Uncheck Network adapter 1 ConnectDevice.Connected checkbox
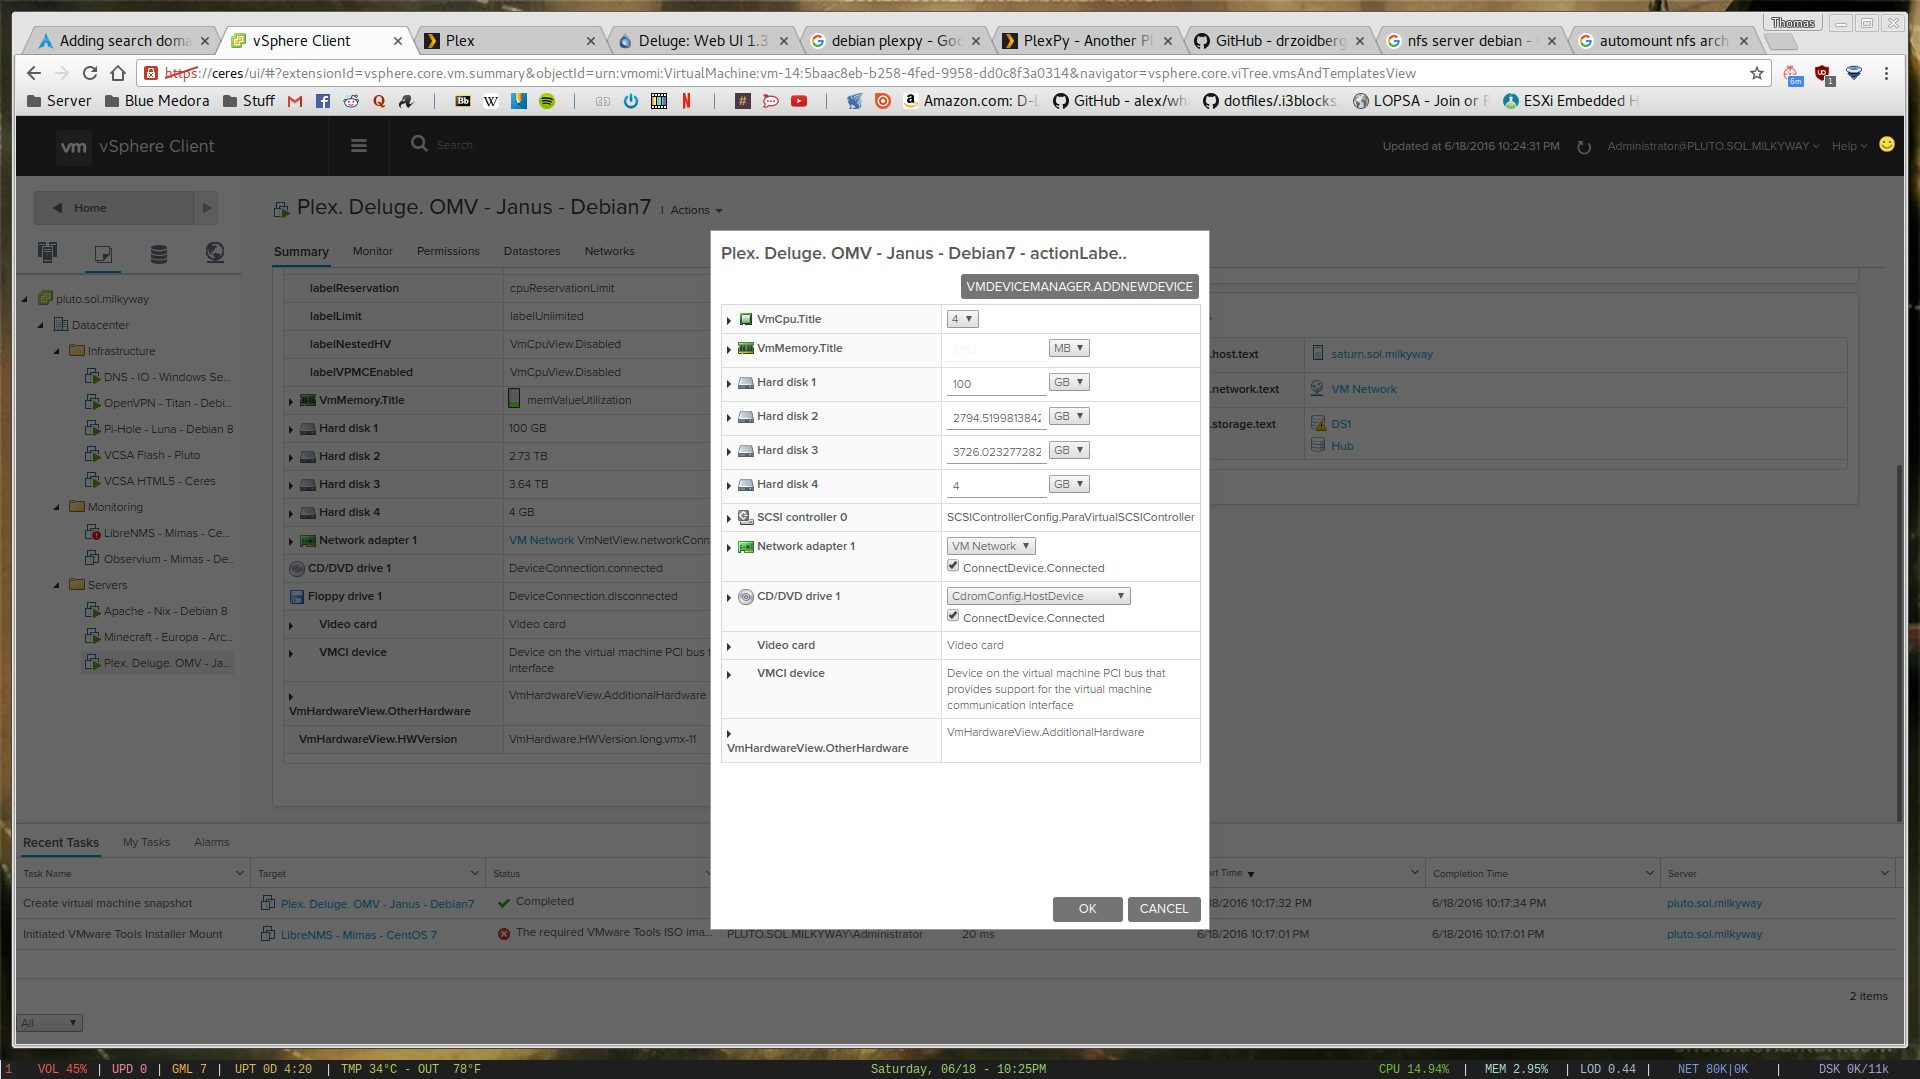 click(953, 566)
